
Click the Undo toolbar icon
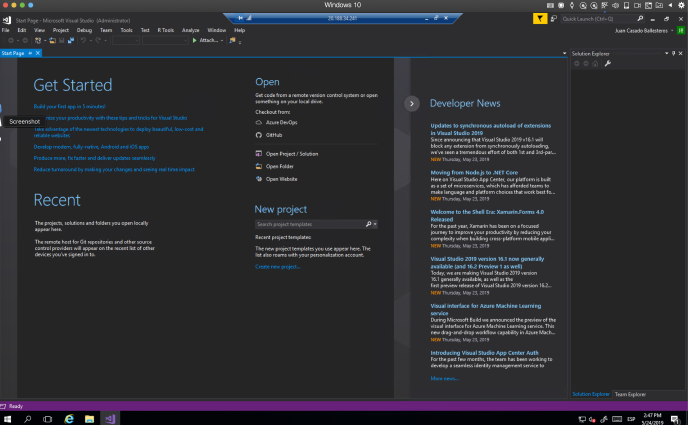coord(83,40)
